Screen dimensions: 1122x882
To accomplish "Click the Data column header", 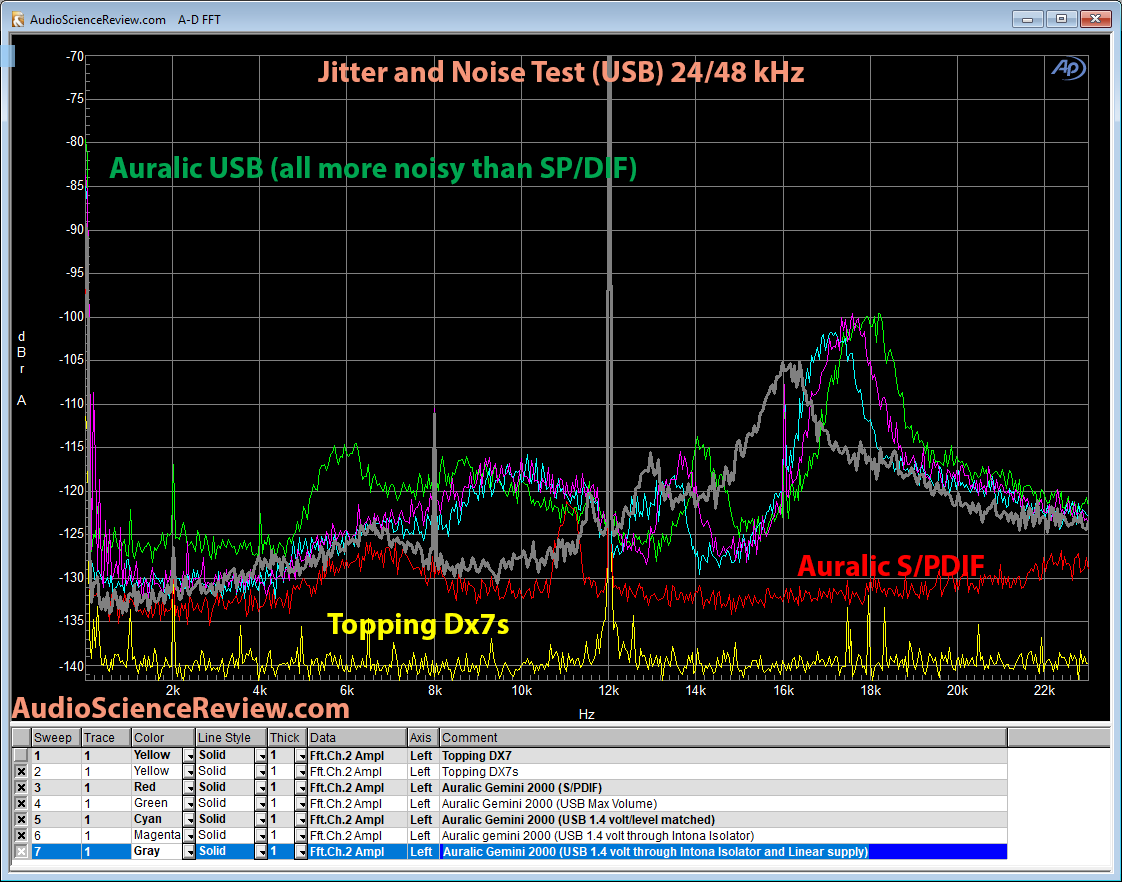I will pyautogui.click(x=357, y=738).
